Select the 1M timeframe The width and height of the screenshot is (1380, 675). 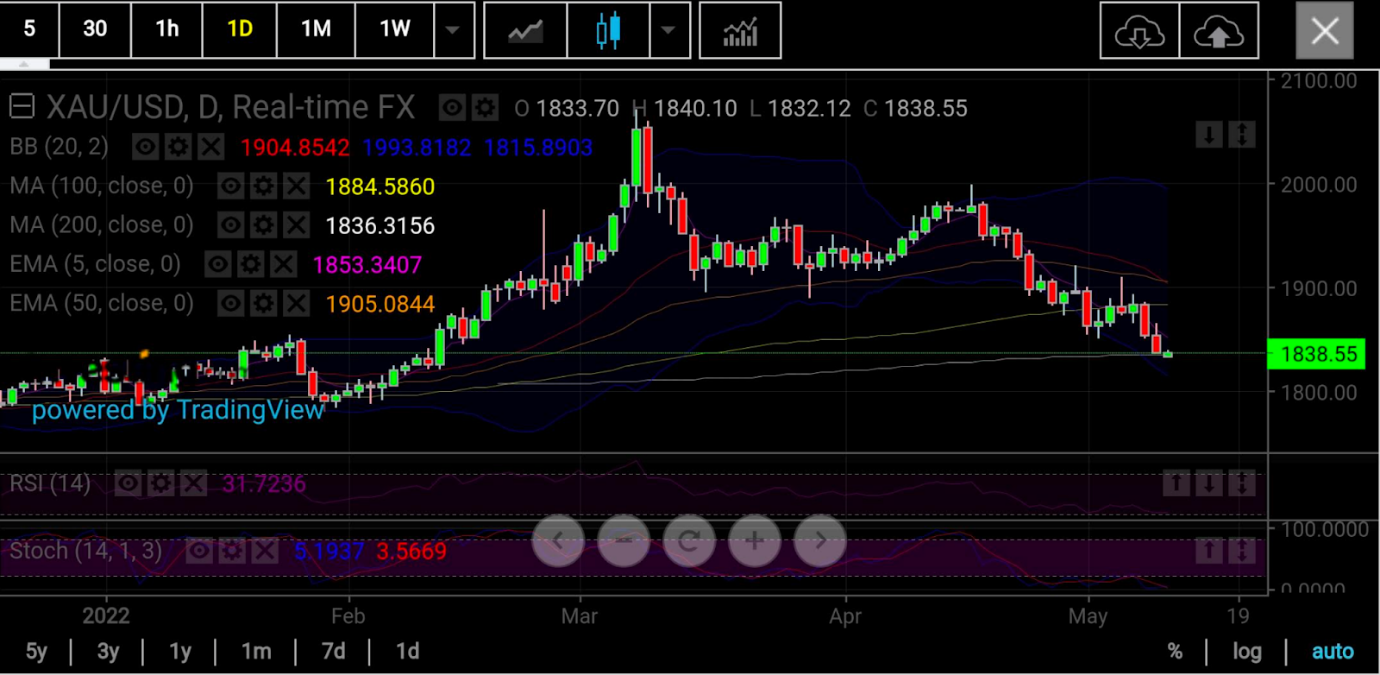coord(316,29)
